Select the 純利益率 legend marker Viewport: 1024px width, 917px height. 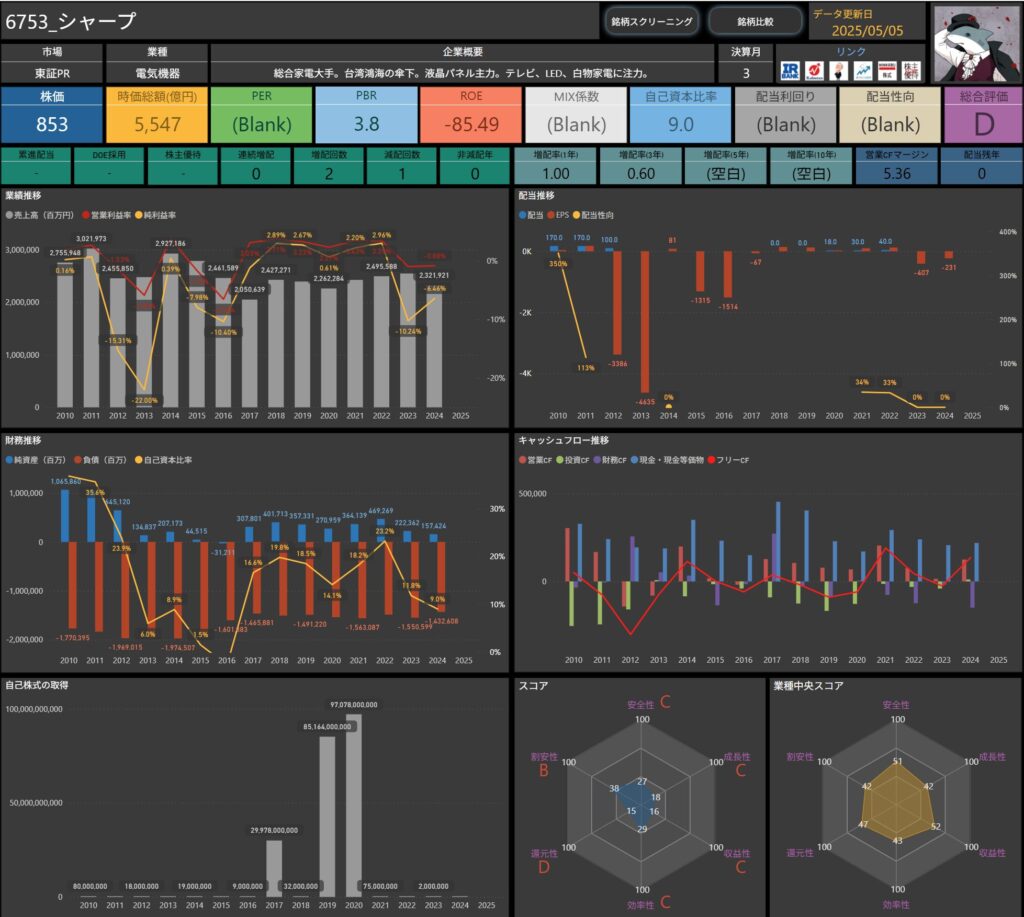138,215
